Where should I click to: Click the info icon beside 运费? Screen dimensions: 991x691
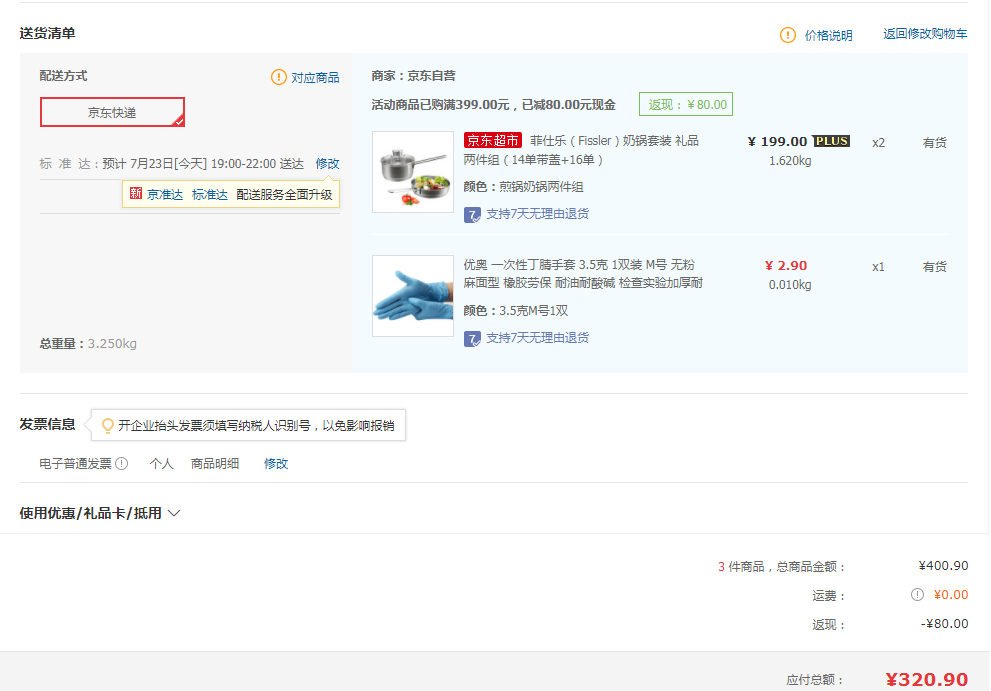coord(917,595)
